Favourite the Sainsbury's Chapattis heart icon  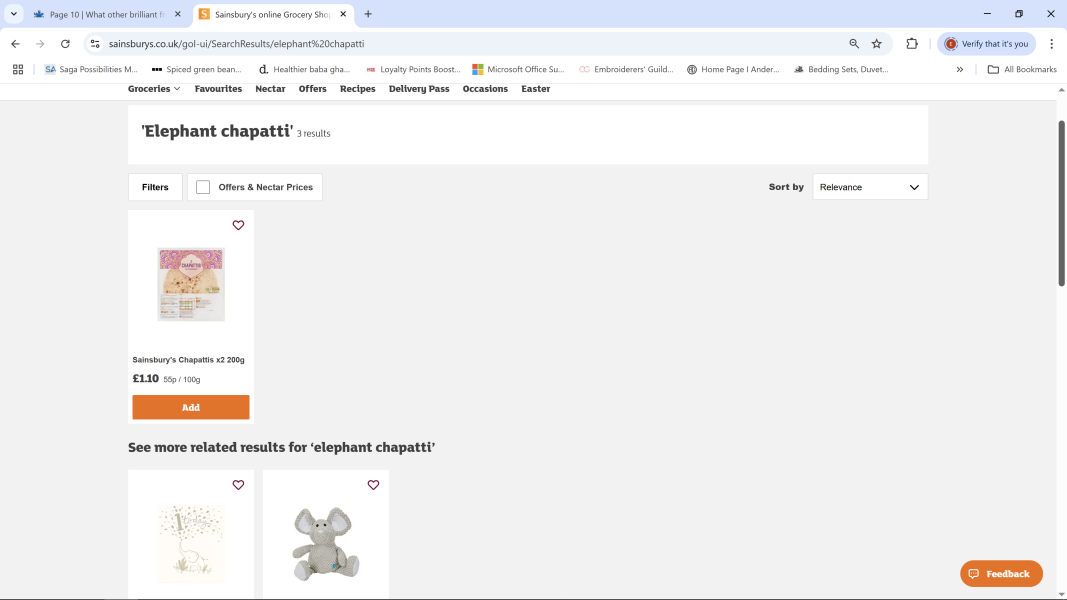pos(238,225)
